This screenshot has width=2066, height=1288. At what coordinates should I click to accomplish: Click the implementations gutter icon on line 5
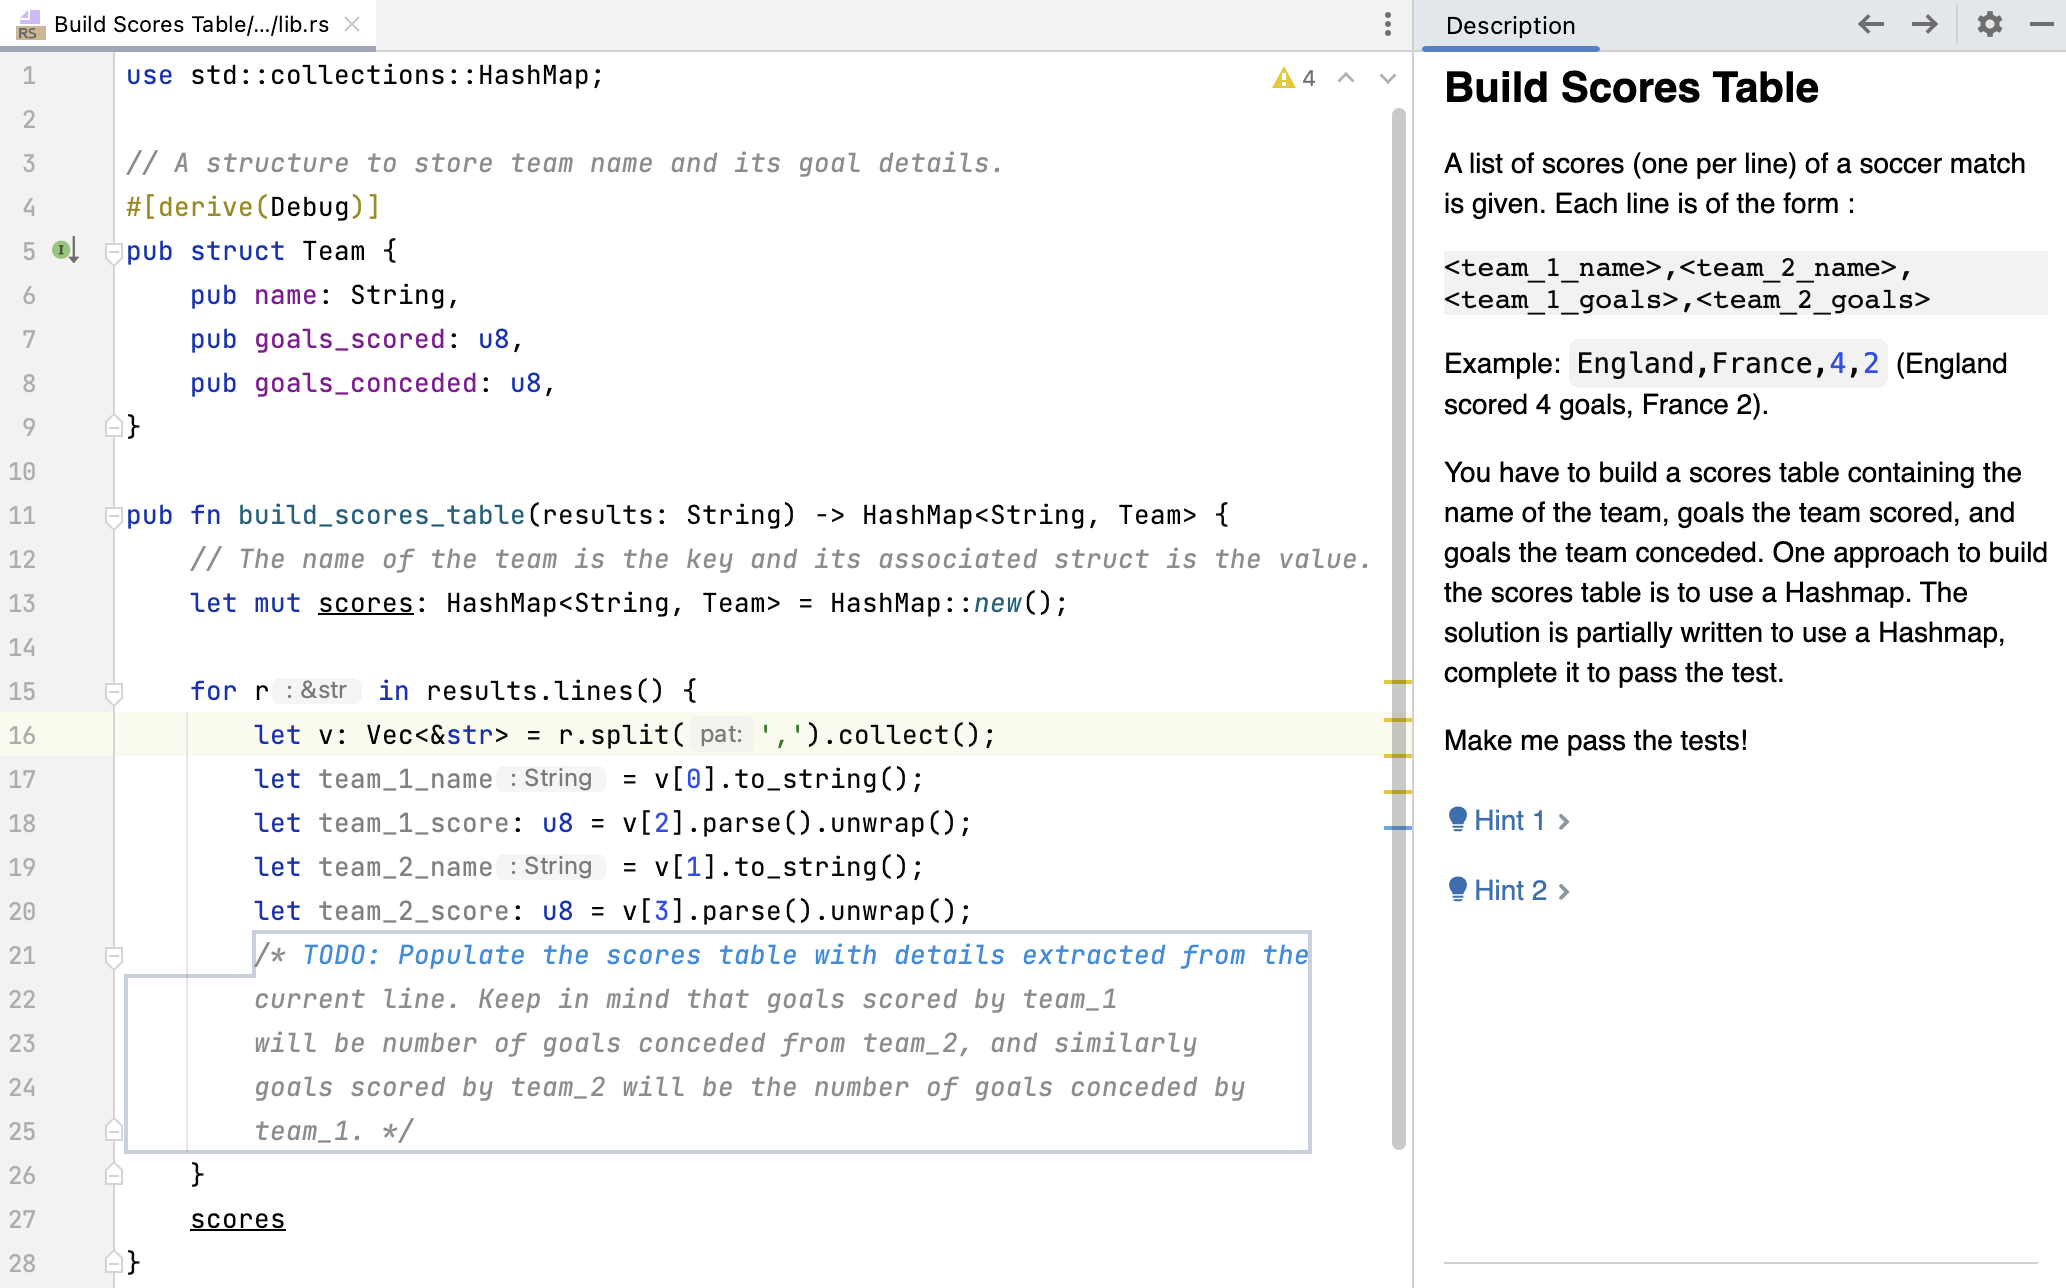65,250
